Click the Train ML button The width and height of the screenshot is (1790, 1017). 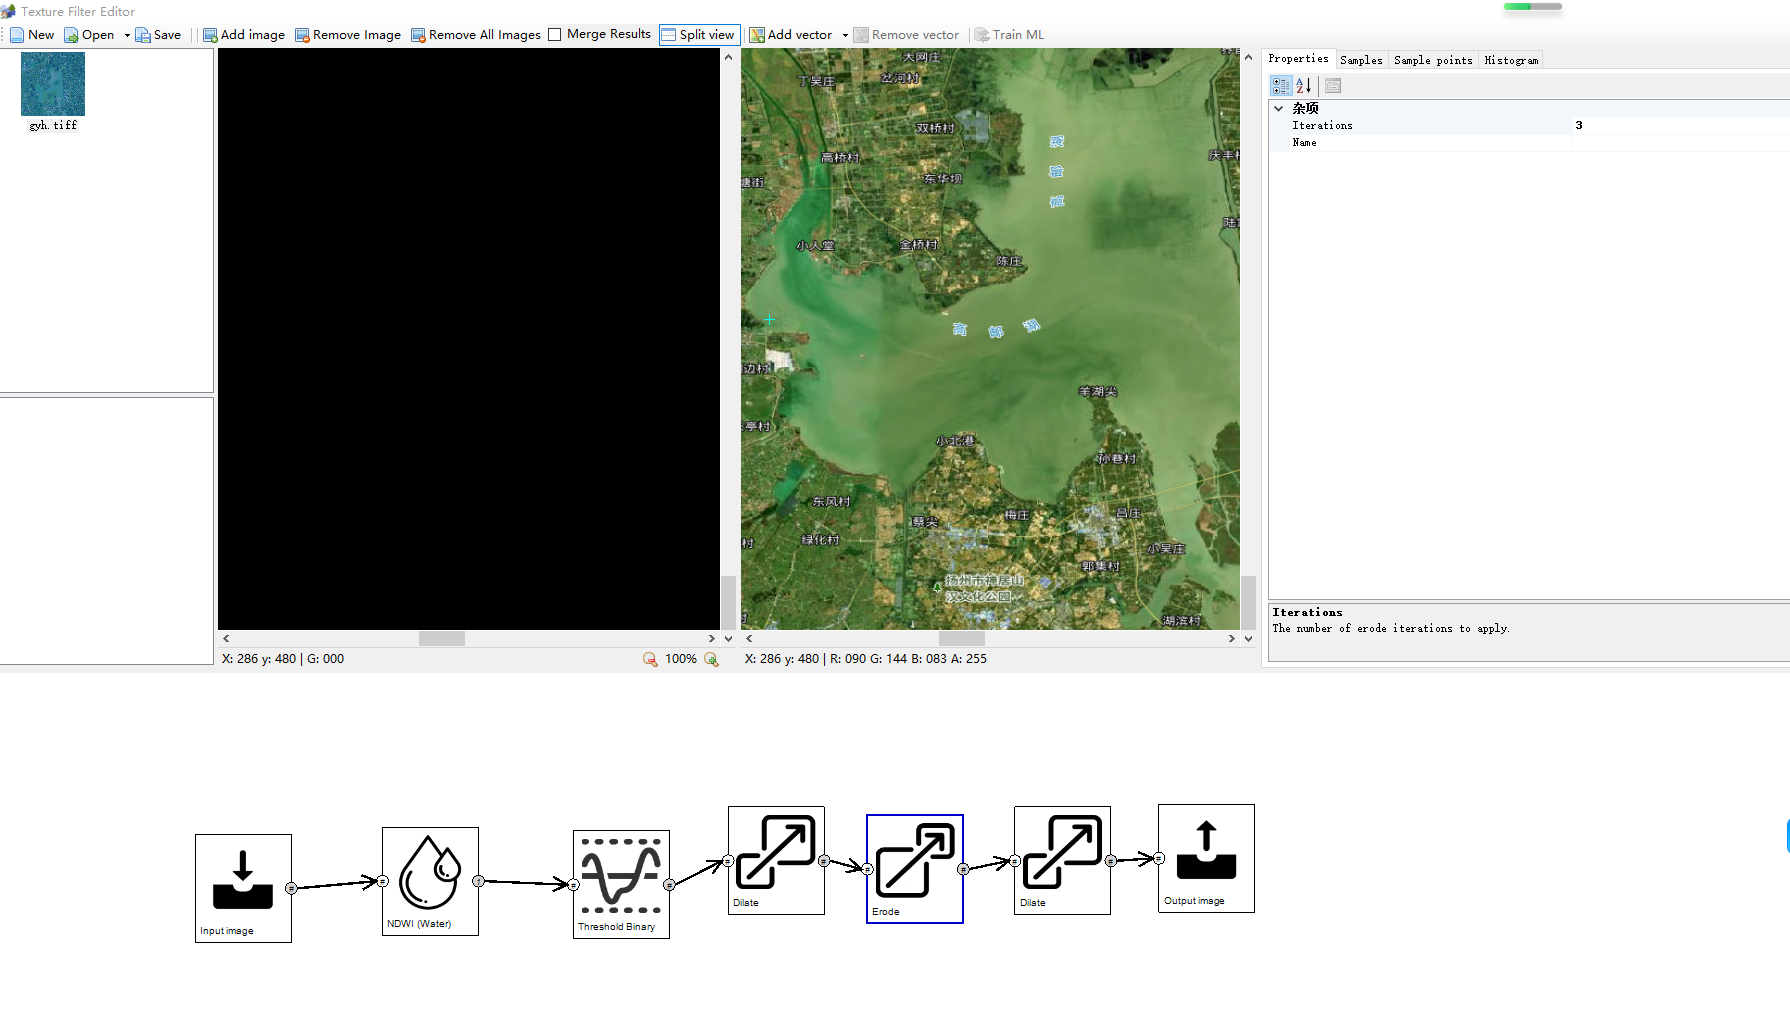[x=1009, y=35]
